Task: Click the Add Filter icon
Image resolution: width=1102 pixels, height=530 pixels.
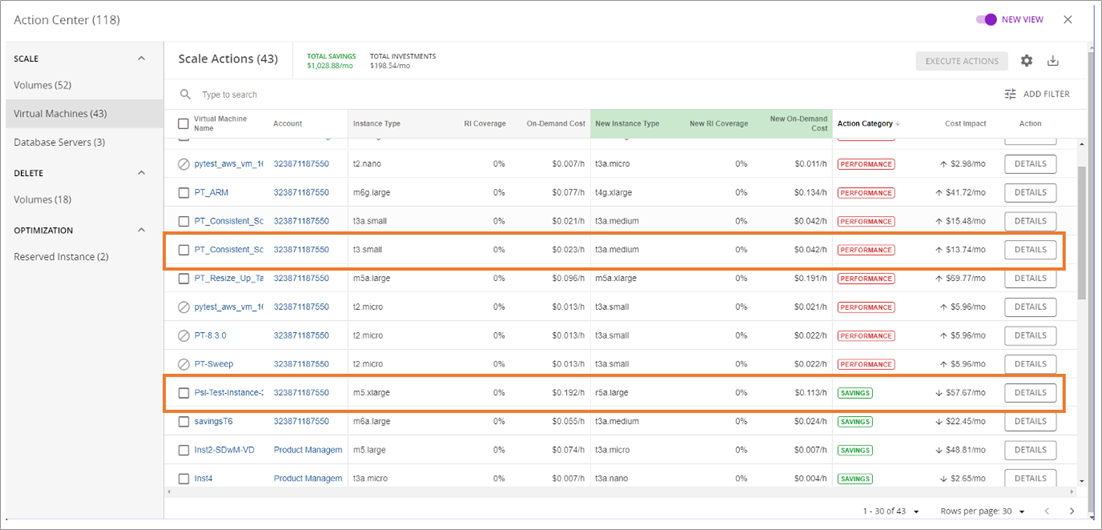Action: [1010, 94]
